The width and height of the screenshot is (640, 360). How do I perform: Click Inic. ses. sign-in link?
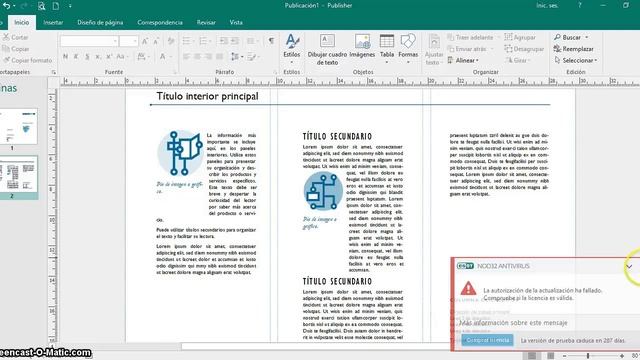[x=547, y=6]
